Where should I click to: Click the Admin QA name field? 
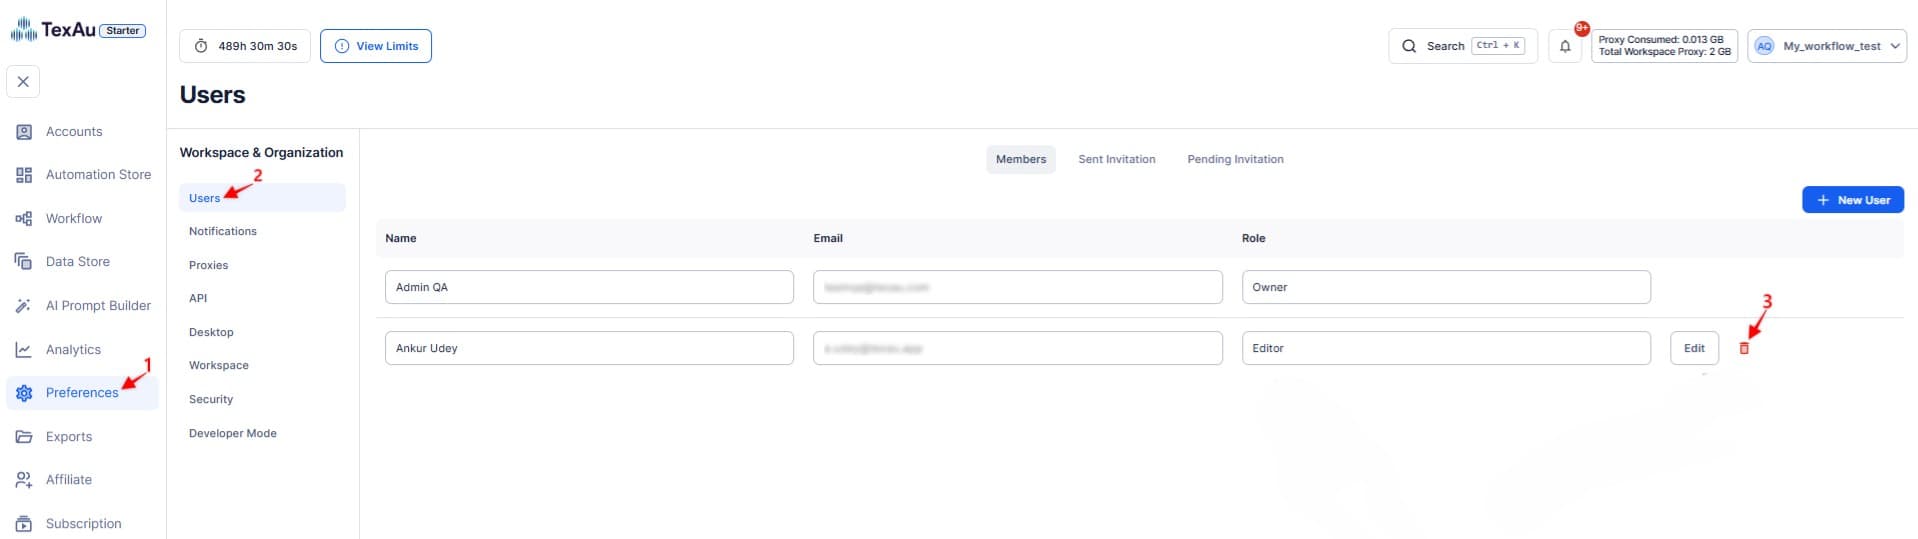point(588,287)
